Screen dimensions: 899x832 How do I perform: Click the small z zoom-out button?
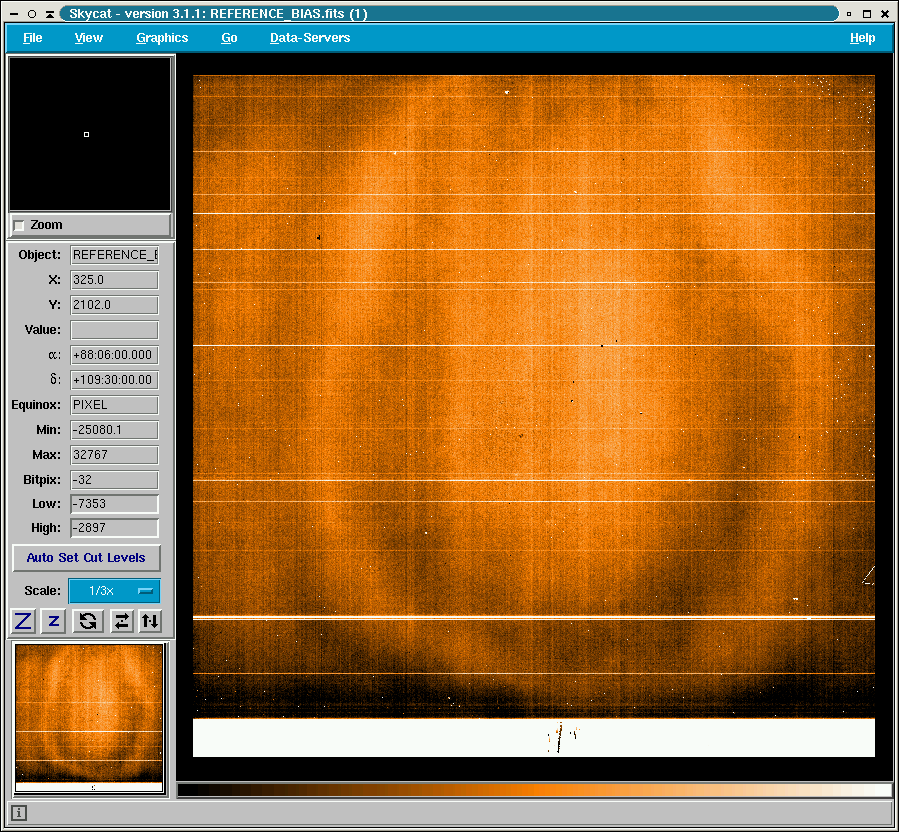pos(54,621)
